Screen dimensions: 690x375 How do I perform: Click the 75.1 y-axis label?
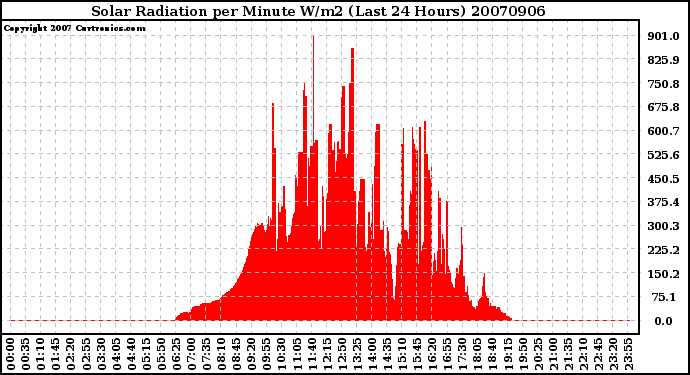[x=664, y=298]
